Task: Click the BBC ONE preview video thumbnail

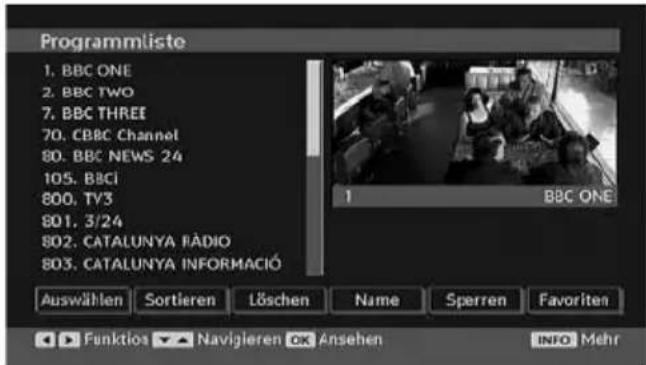Action: [475, 123]
